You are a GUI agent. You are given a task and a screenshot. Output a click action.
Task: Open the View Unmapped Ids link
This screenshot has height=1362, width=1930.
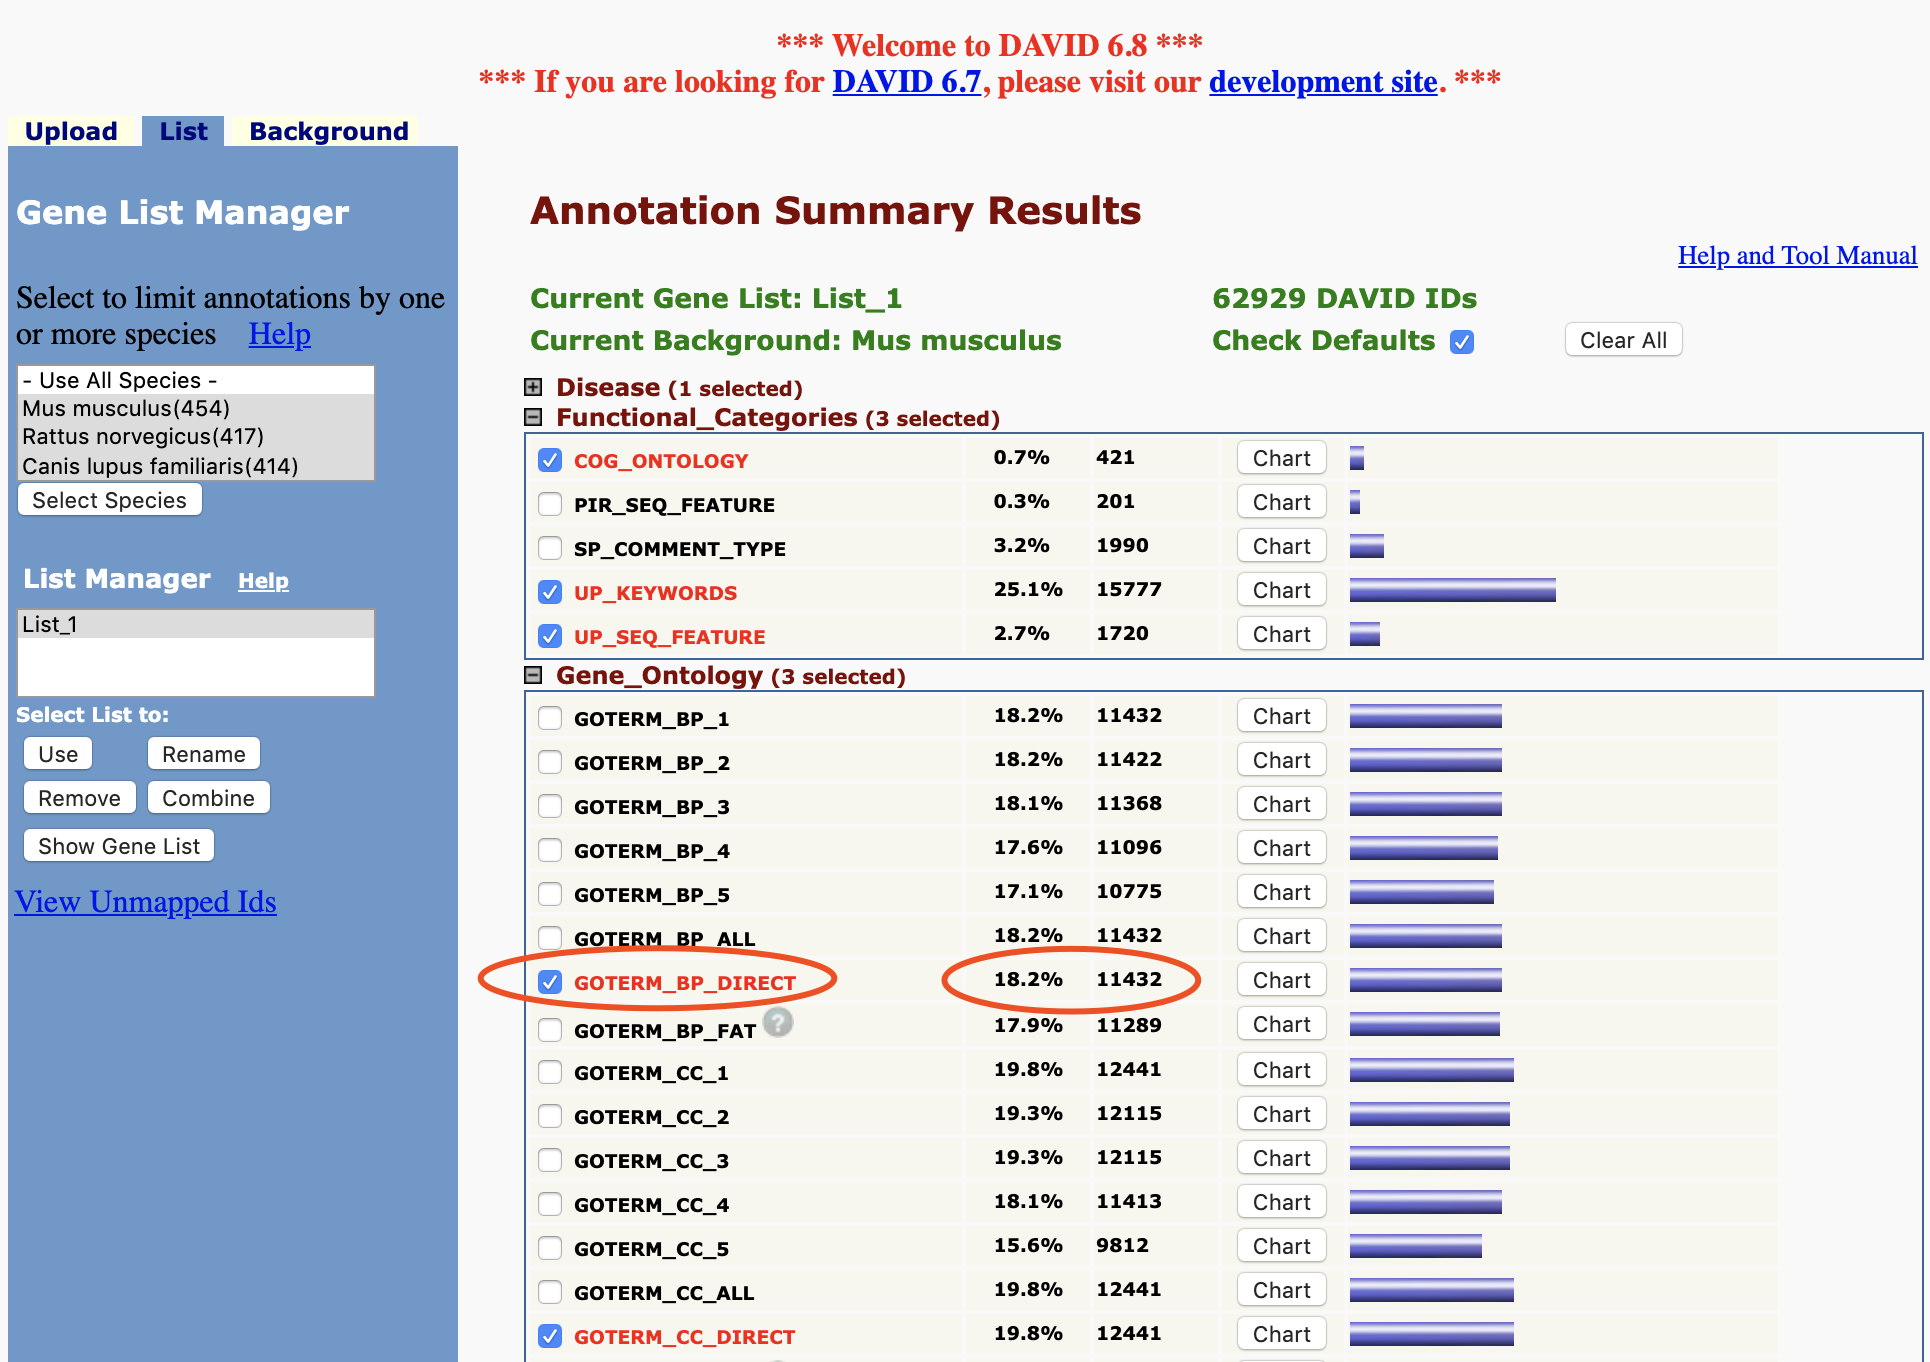click(x=146, y=902)
